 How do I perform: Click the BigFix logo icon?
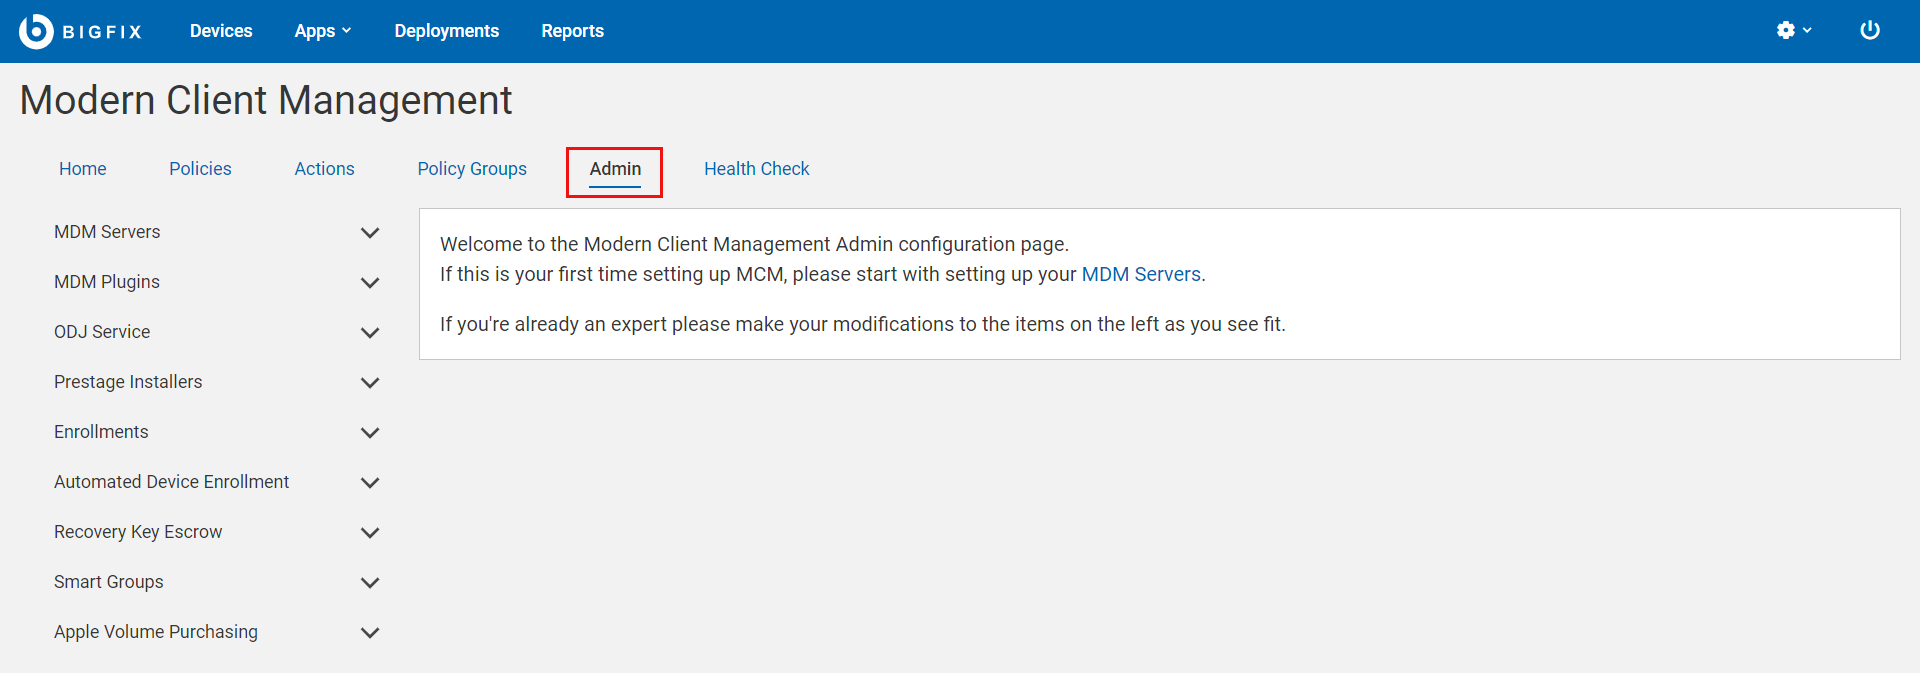36,31
